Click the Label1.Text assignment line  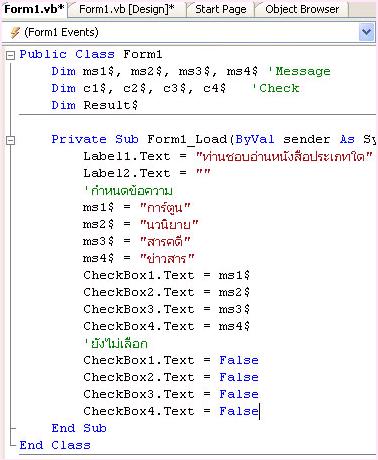(x=228, y=156)
